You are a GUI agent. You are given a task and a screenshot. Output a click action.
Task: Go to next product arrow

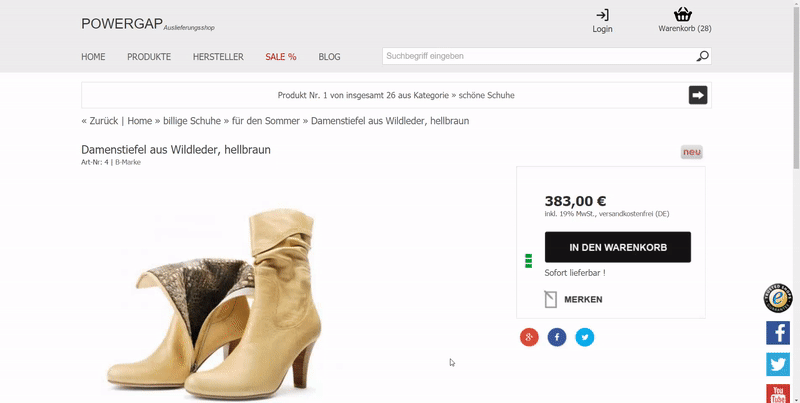(698, 95)
